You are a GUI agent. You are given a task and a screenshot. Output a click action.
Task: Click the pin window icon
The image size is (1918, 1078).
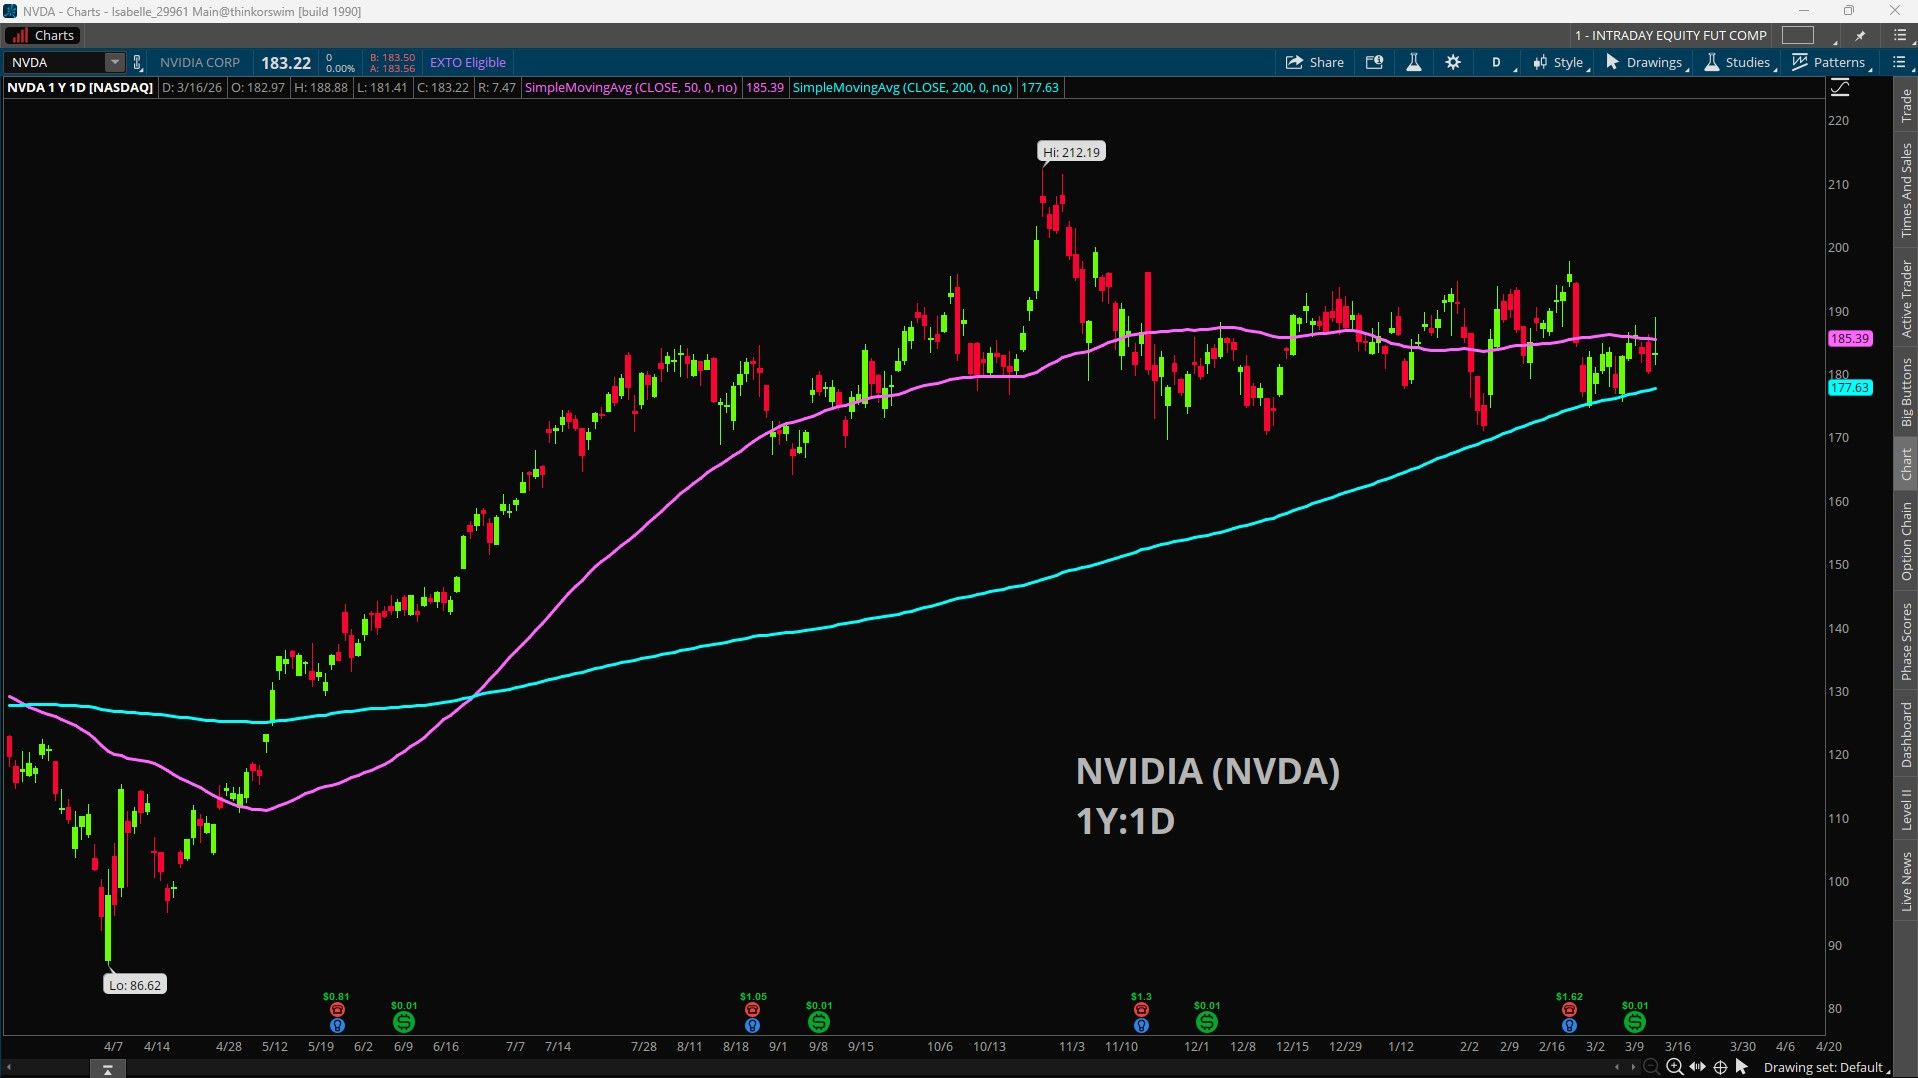tap(1860, 35)
